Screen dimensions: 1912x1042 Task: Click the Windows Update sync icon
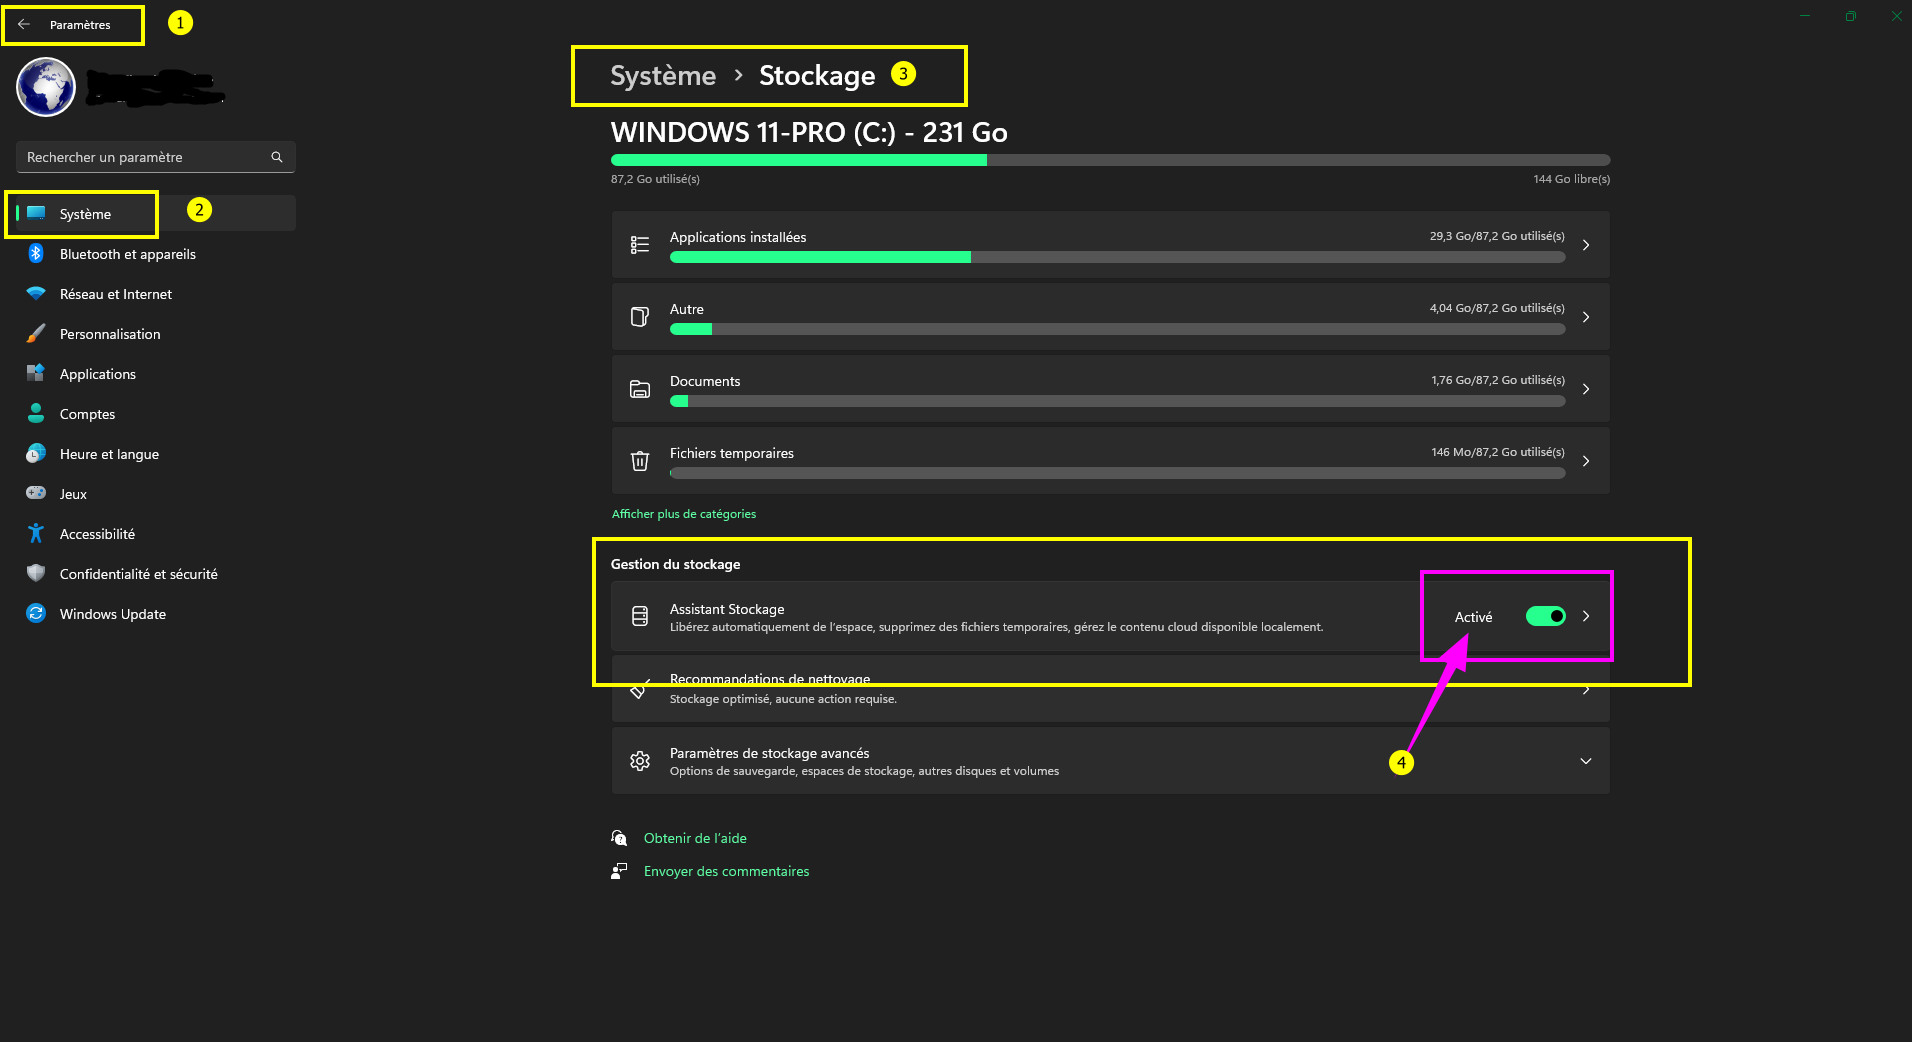36,614
